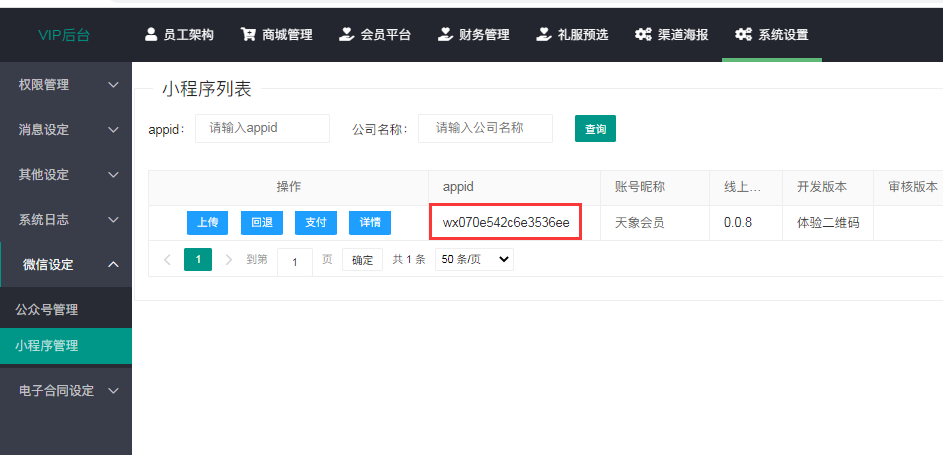This screenshot has height=455, width=943.
Task: Click the 体验二维码 link in 开发版本 column
Action: coord(827,223)
